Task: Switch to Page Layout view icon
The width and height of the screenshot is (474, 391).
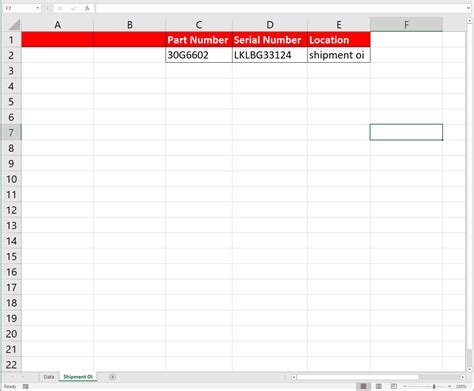Action: pyautogui.click(x=379, y=386)
